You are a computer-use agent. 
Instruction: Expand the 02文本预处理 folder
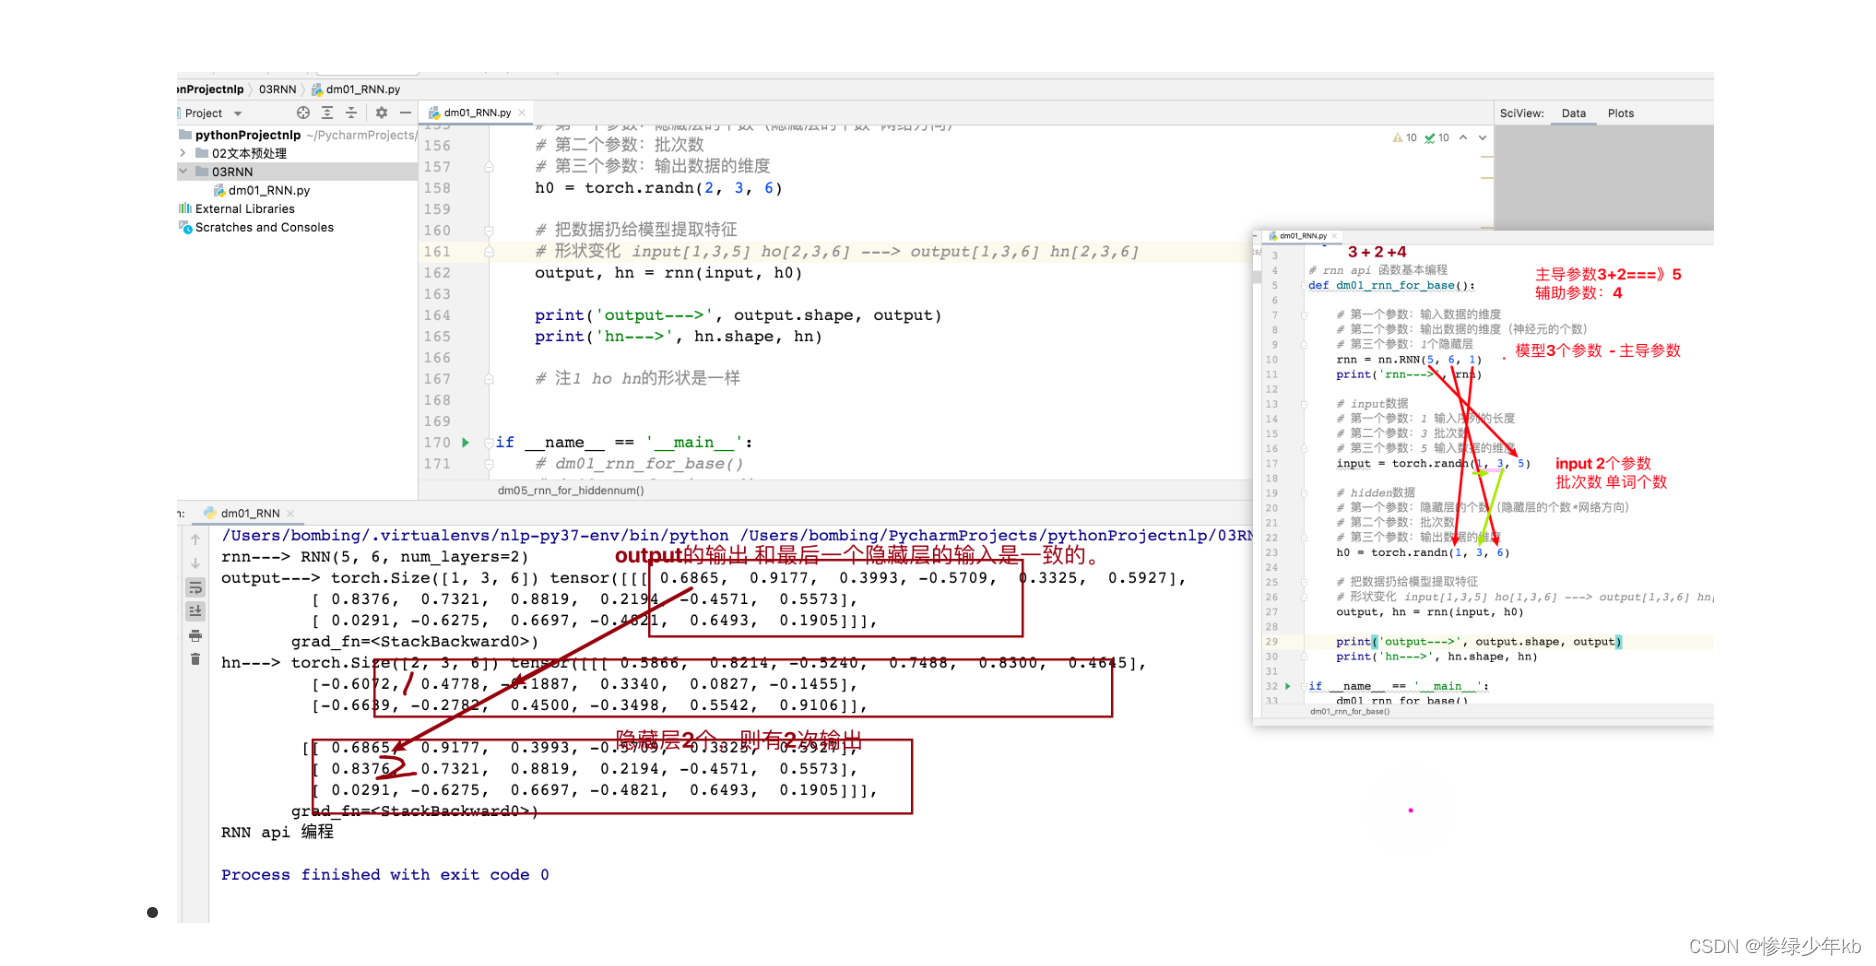183,153
